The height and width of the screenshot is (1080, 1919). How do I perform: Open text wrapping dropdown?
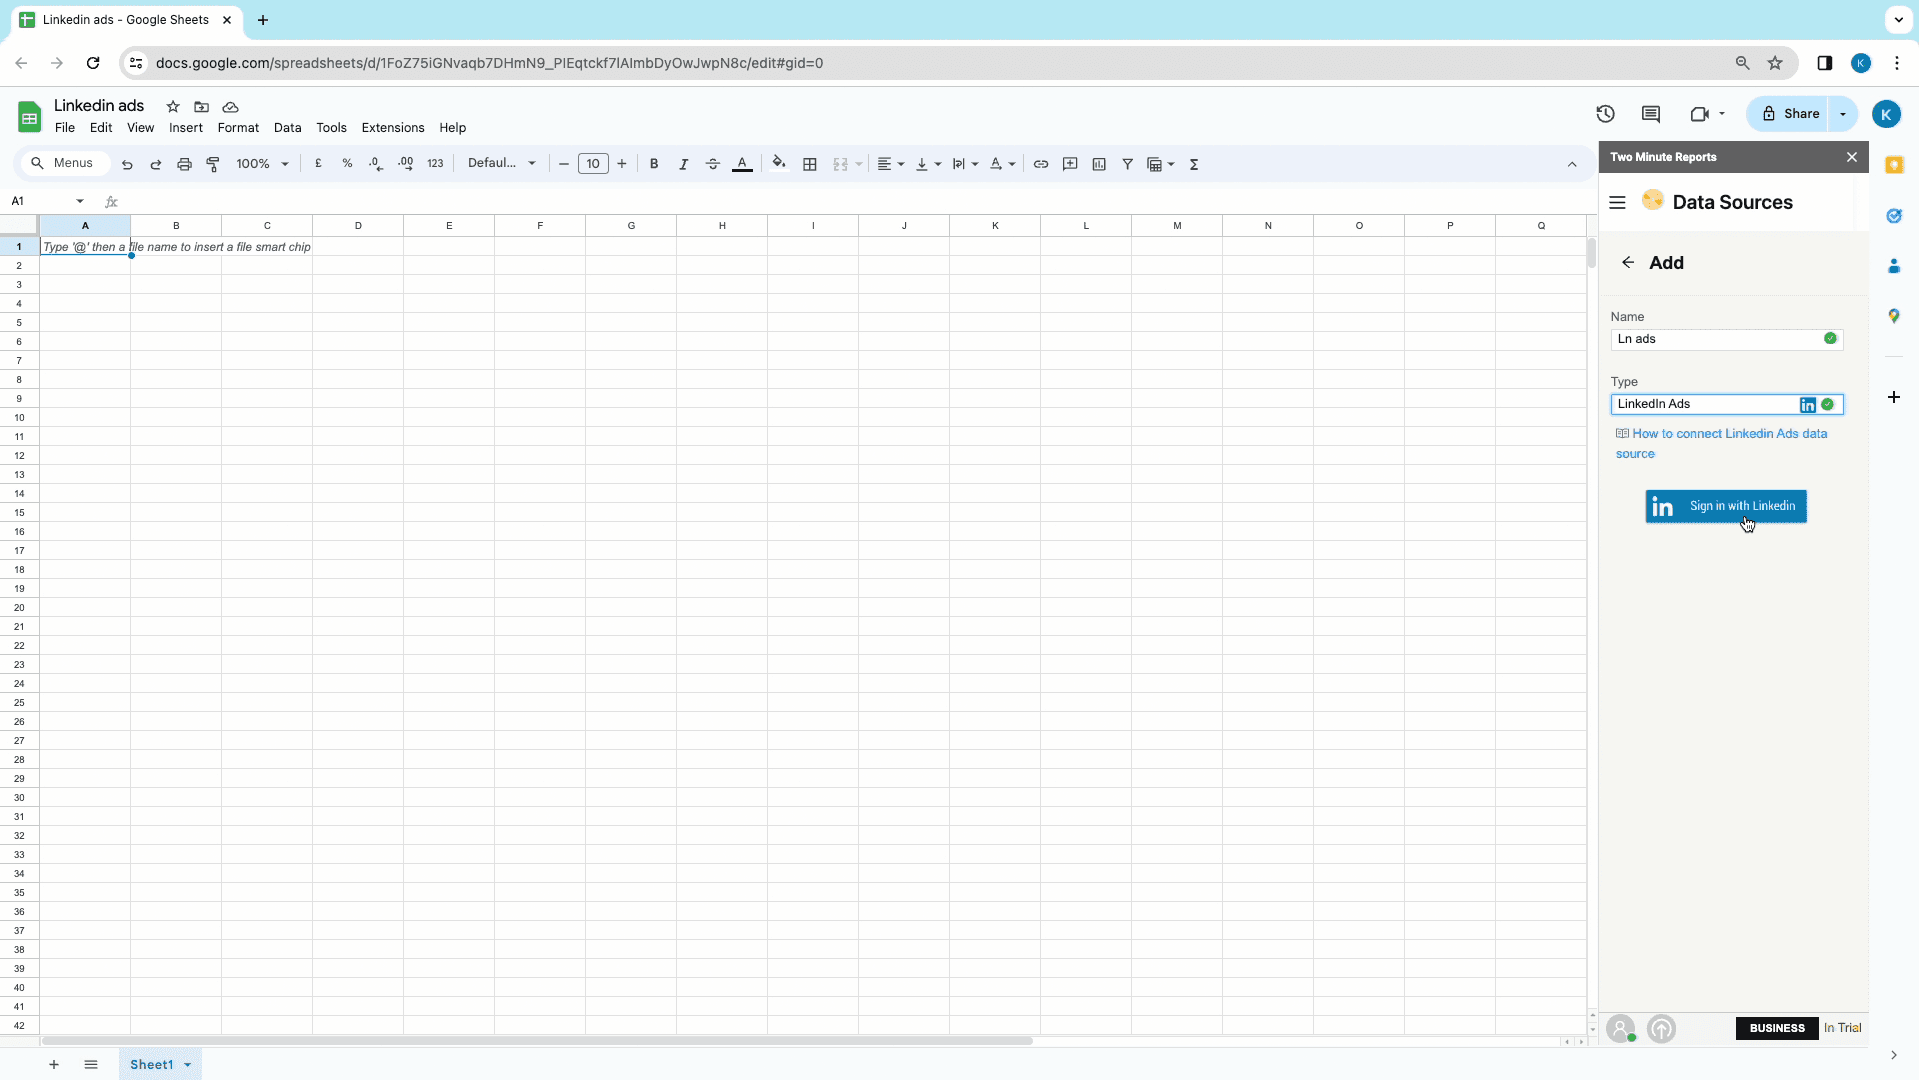coord(964,164)
